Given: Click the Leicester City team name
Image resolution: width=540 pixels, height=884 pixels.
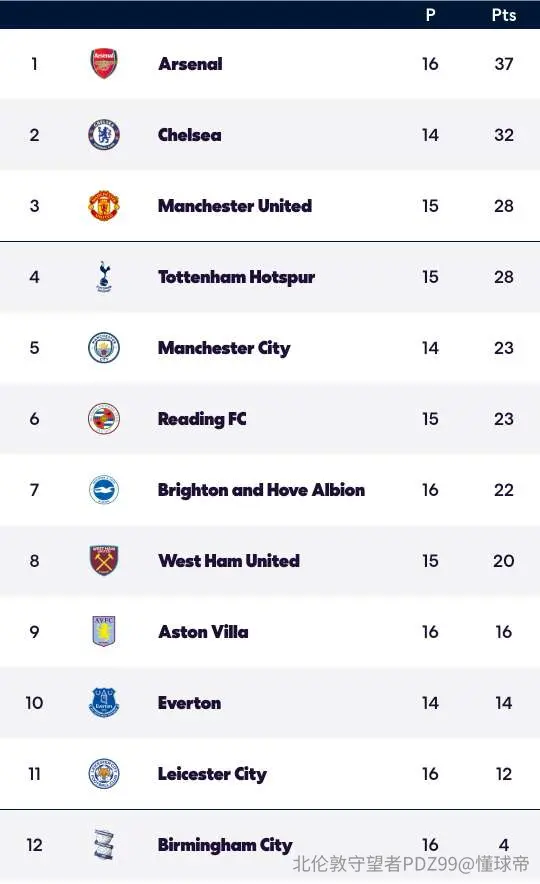Looking at the screenshot, I should [x=213, y=774].
